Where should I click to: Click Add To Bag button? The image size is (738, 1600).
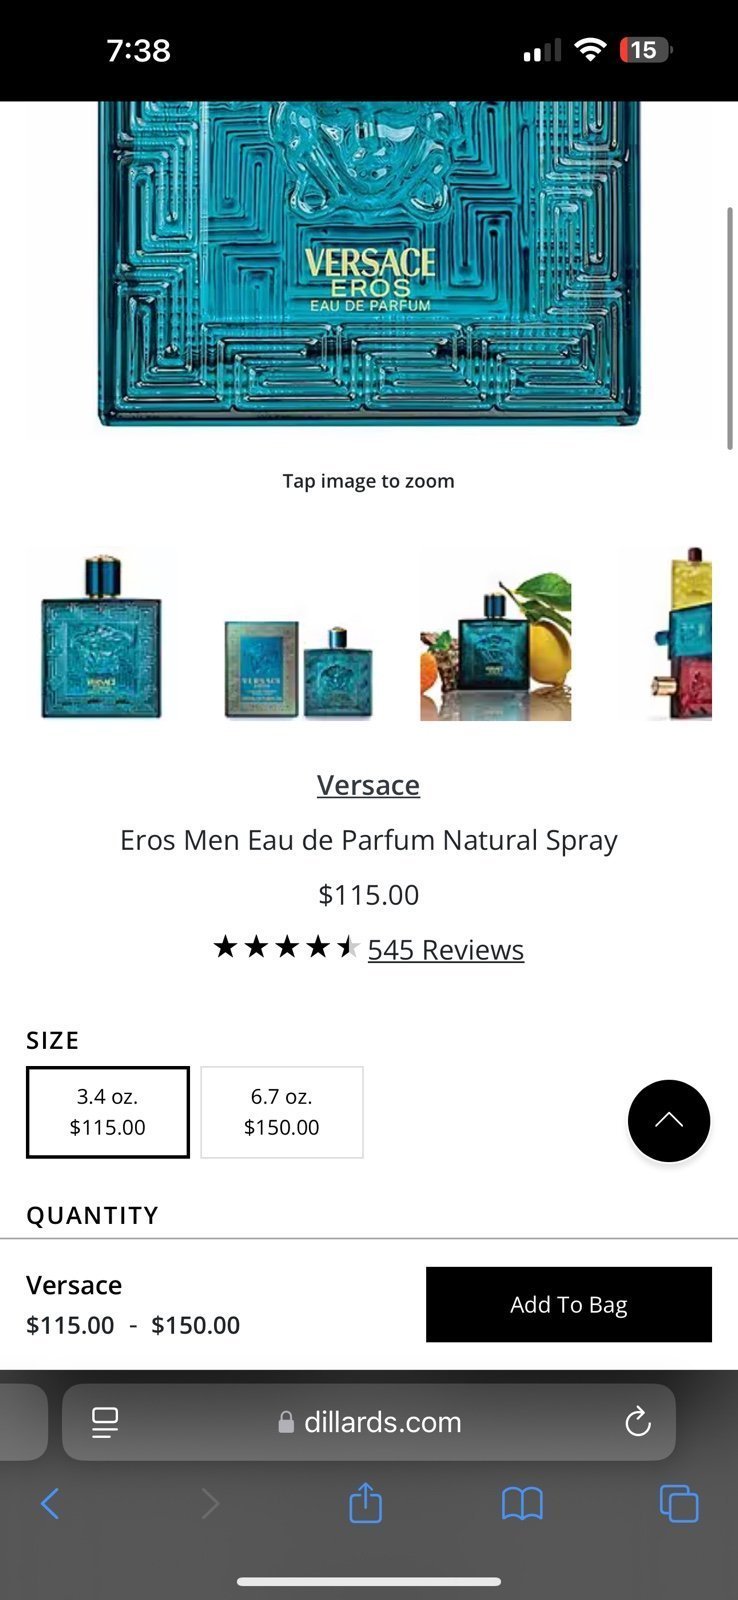pos(569,1304)
